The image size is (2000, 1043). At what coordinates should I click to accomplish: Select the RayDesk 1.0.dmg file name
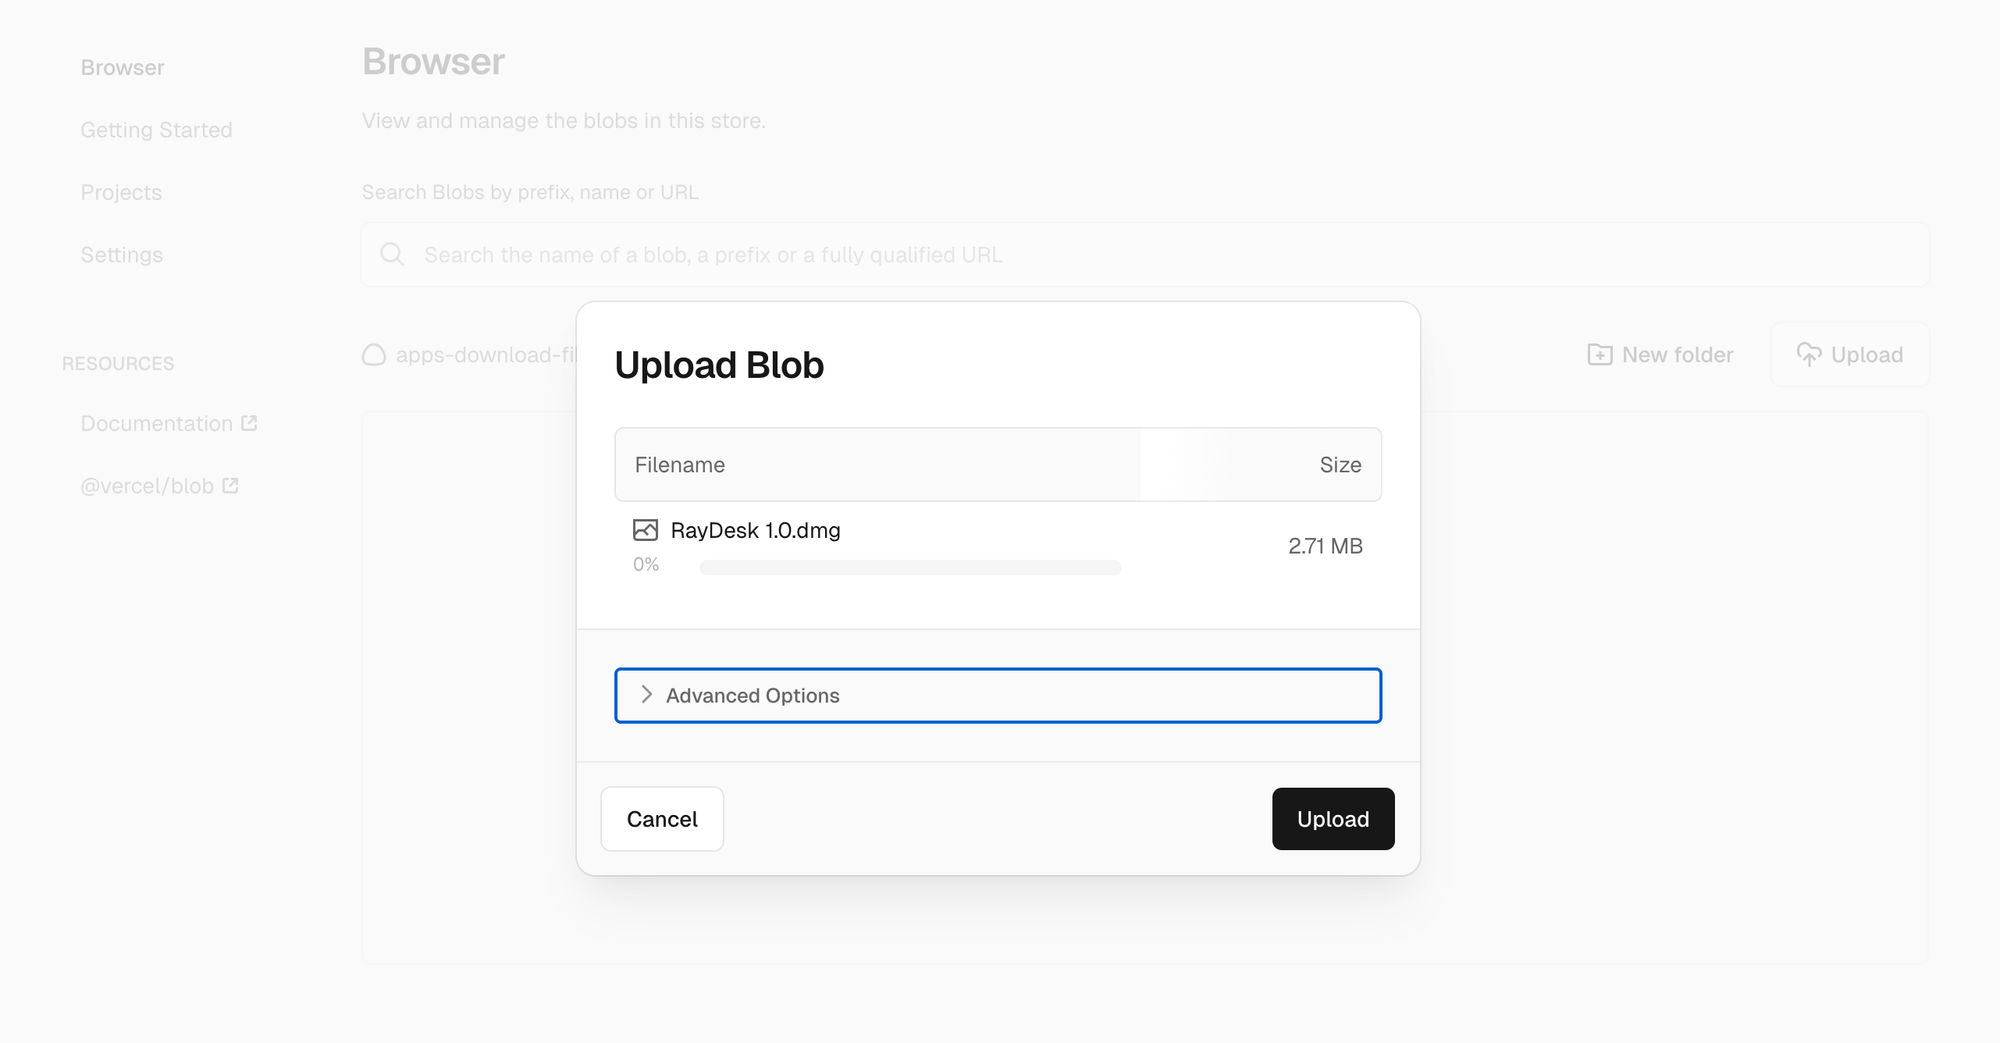pyautogui.click(x=755, y=530)
